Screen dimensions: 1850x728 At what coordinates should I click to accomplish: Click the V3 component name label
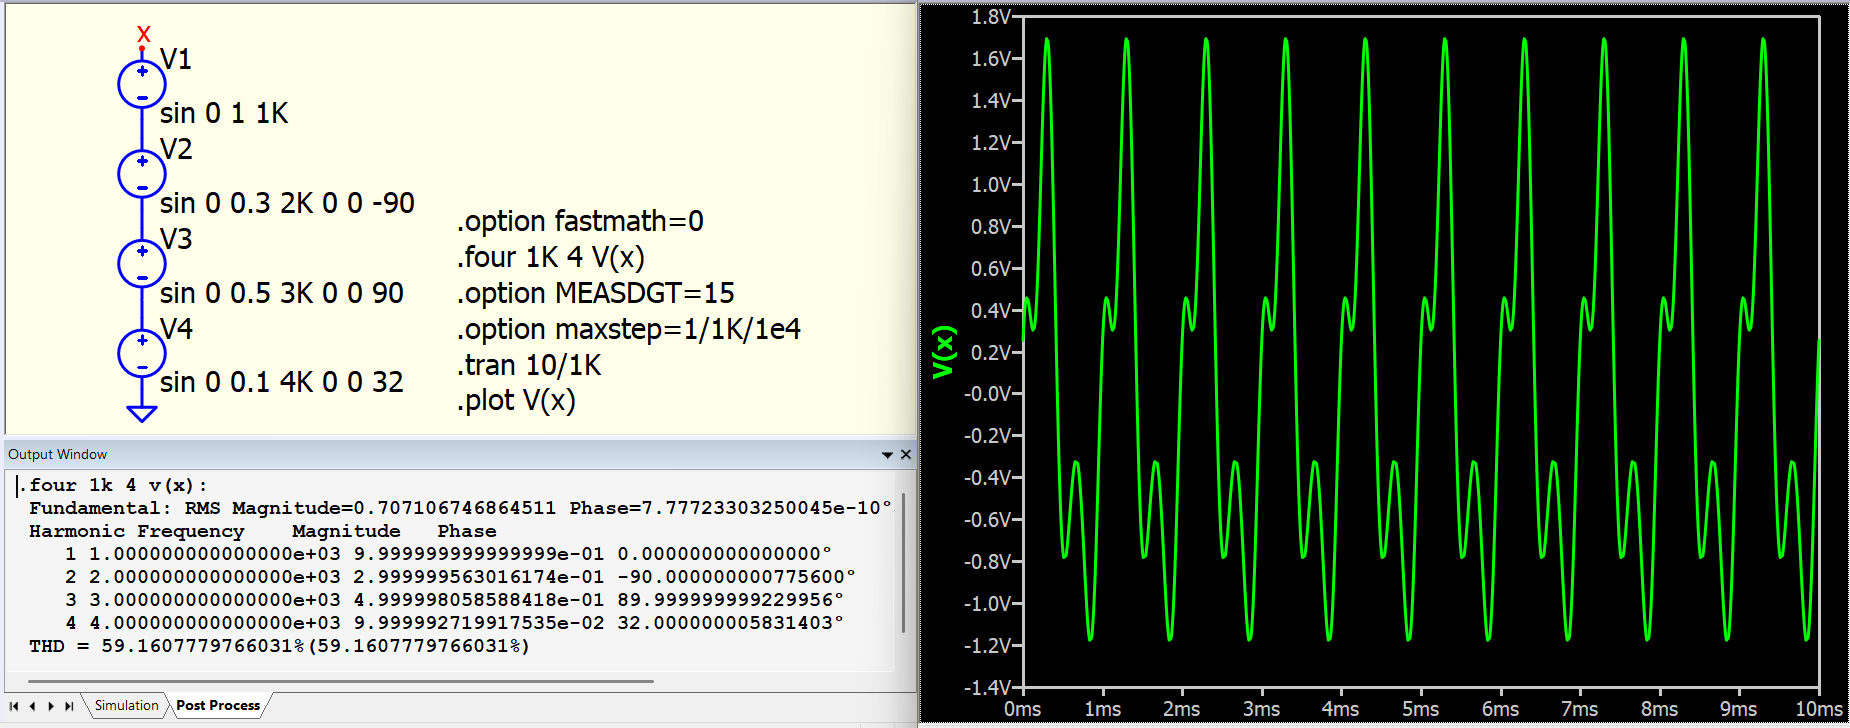pyautogui.click(x=176, y=239)
